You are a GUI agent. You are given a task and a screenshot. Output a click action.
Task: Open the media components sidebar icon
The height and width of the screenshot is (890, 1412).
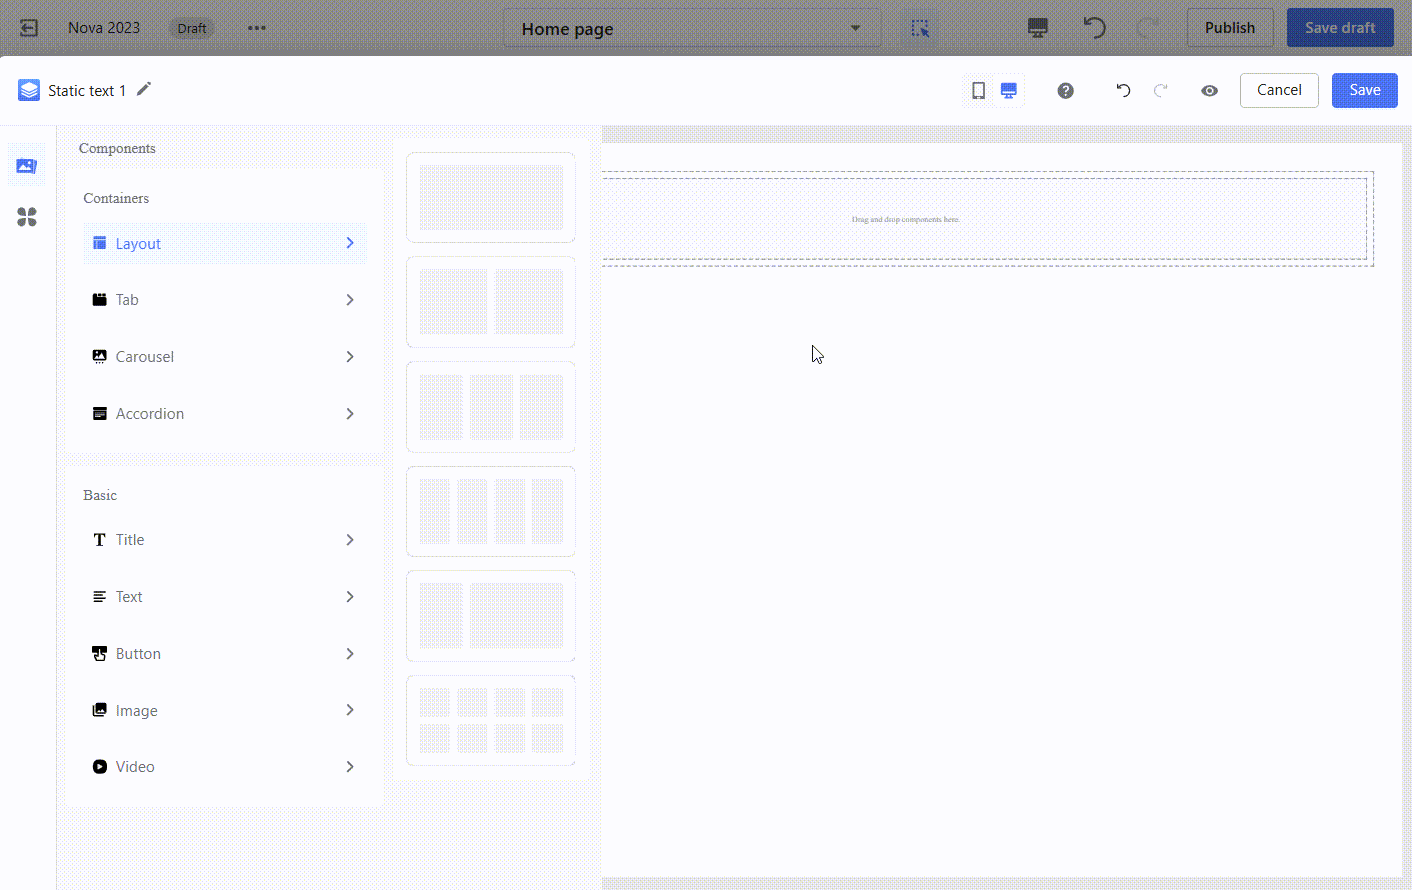click(27, 166)
